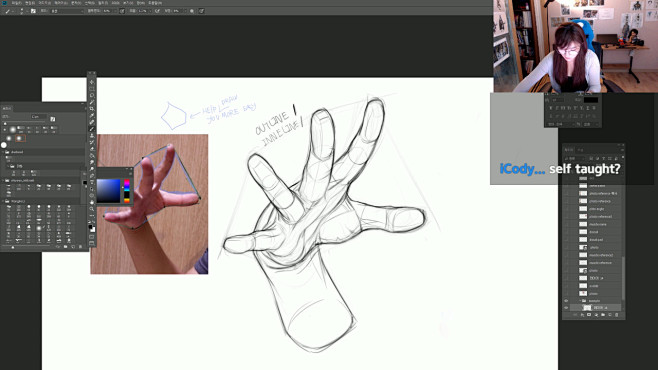Viewport: 658px width, 370px height.
Task: Open the File menu
Action: pos(16,3)
